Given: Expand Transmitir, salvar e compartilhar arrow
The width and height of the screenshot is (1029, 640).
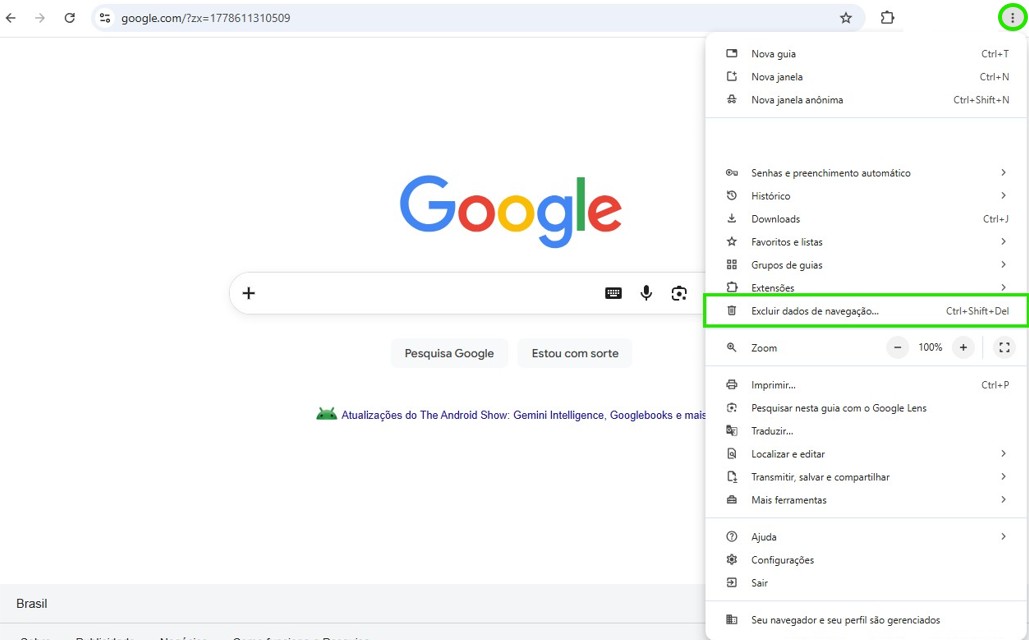Looking at the screenshot, I should 1003,477.
